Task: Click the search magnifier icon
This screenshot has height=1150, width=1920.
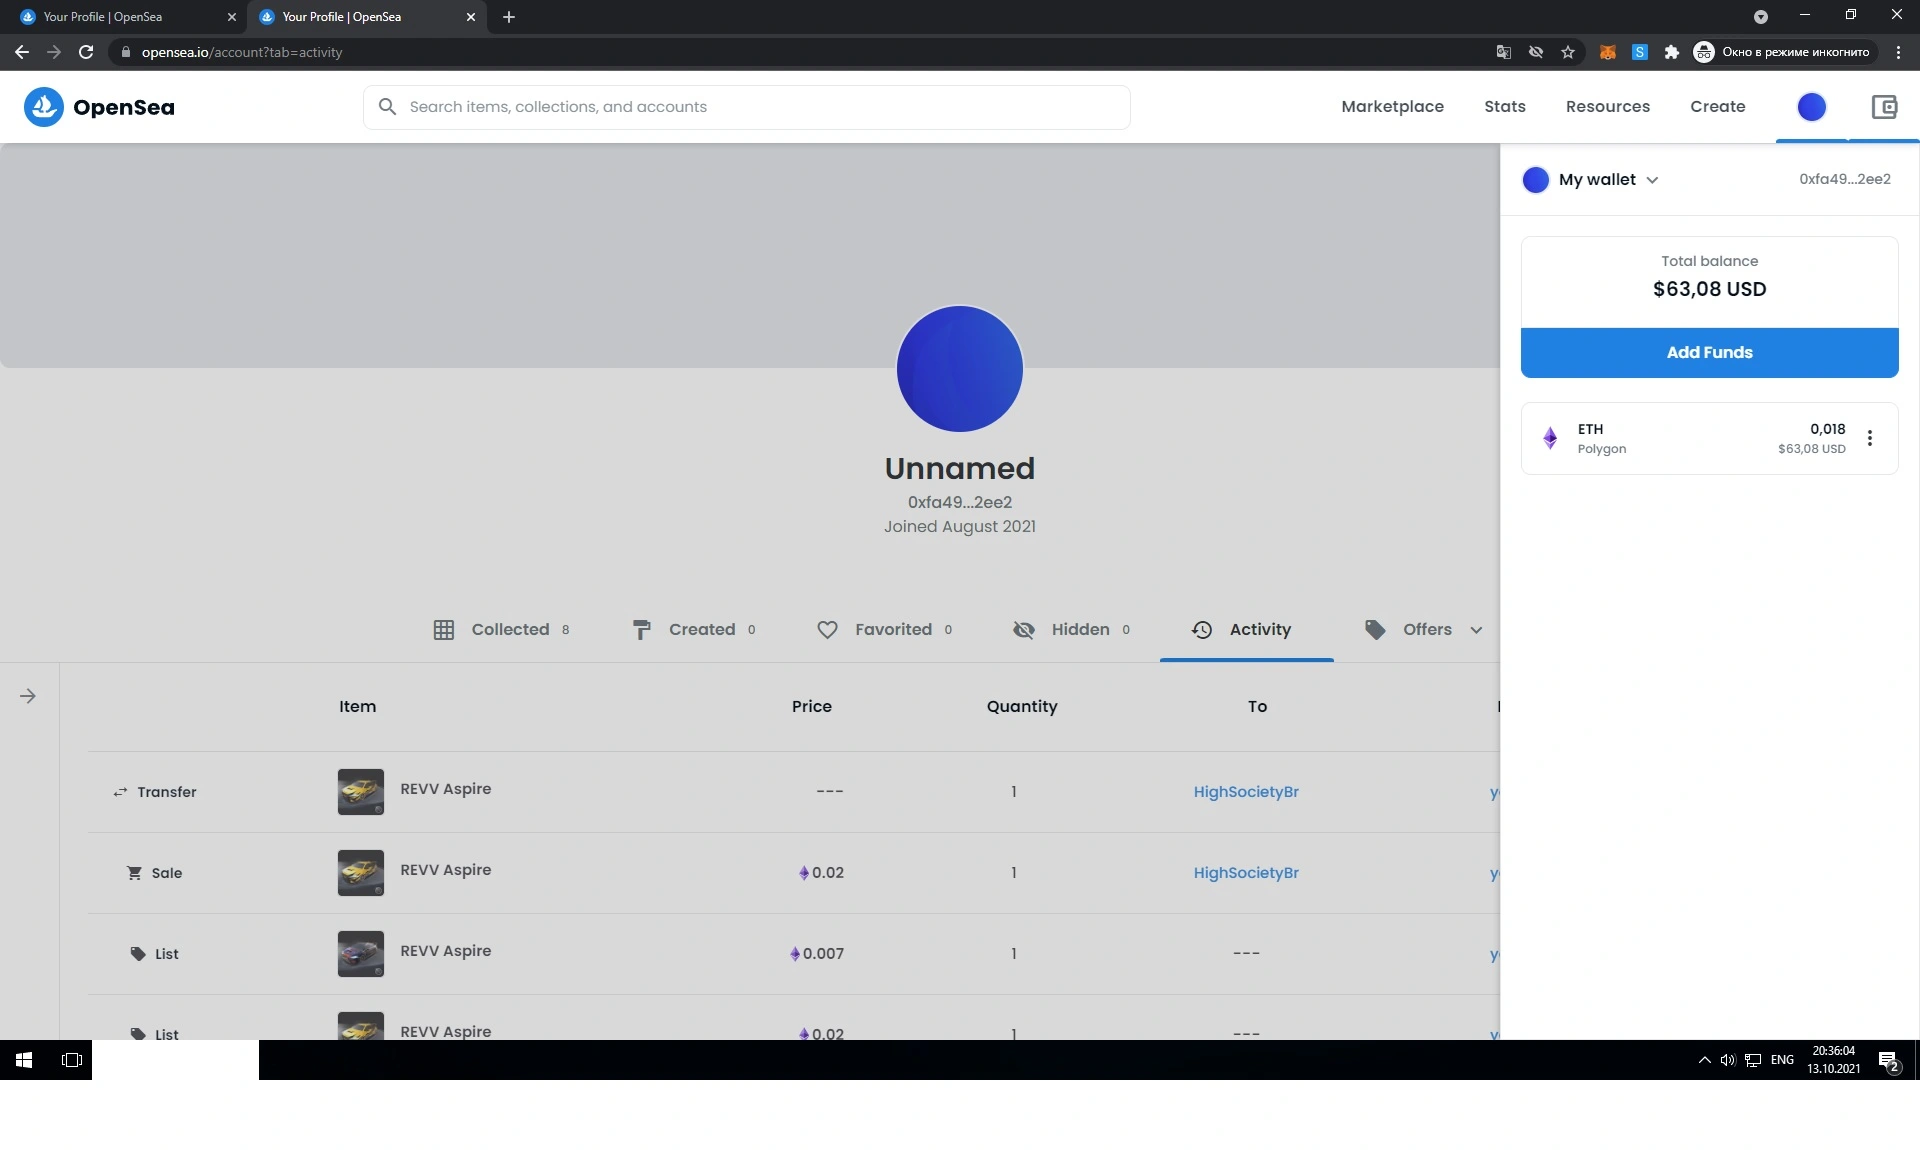Action: [x=387, y=106]
